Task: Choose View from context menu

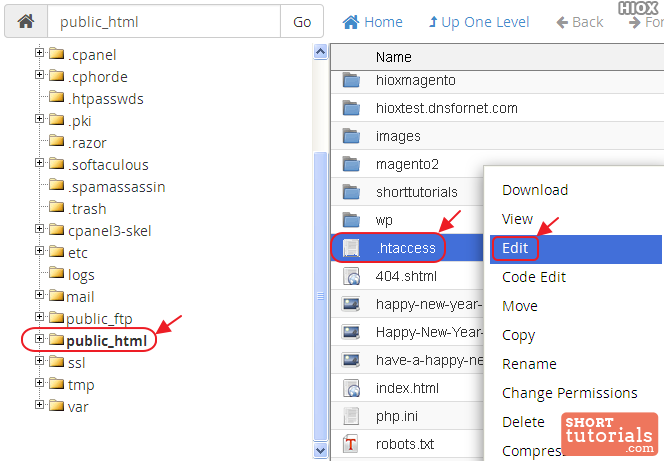Action: click(x=517, y=219)
